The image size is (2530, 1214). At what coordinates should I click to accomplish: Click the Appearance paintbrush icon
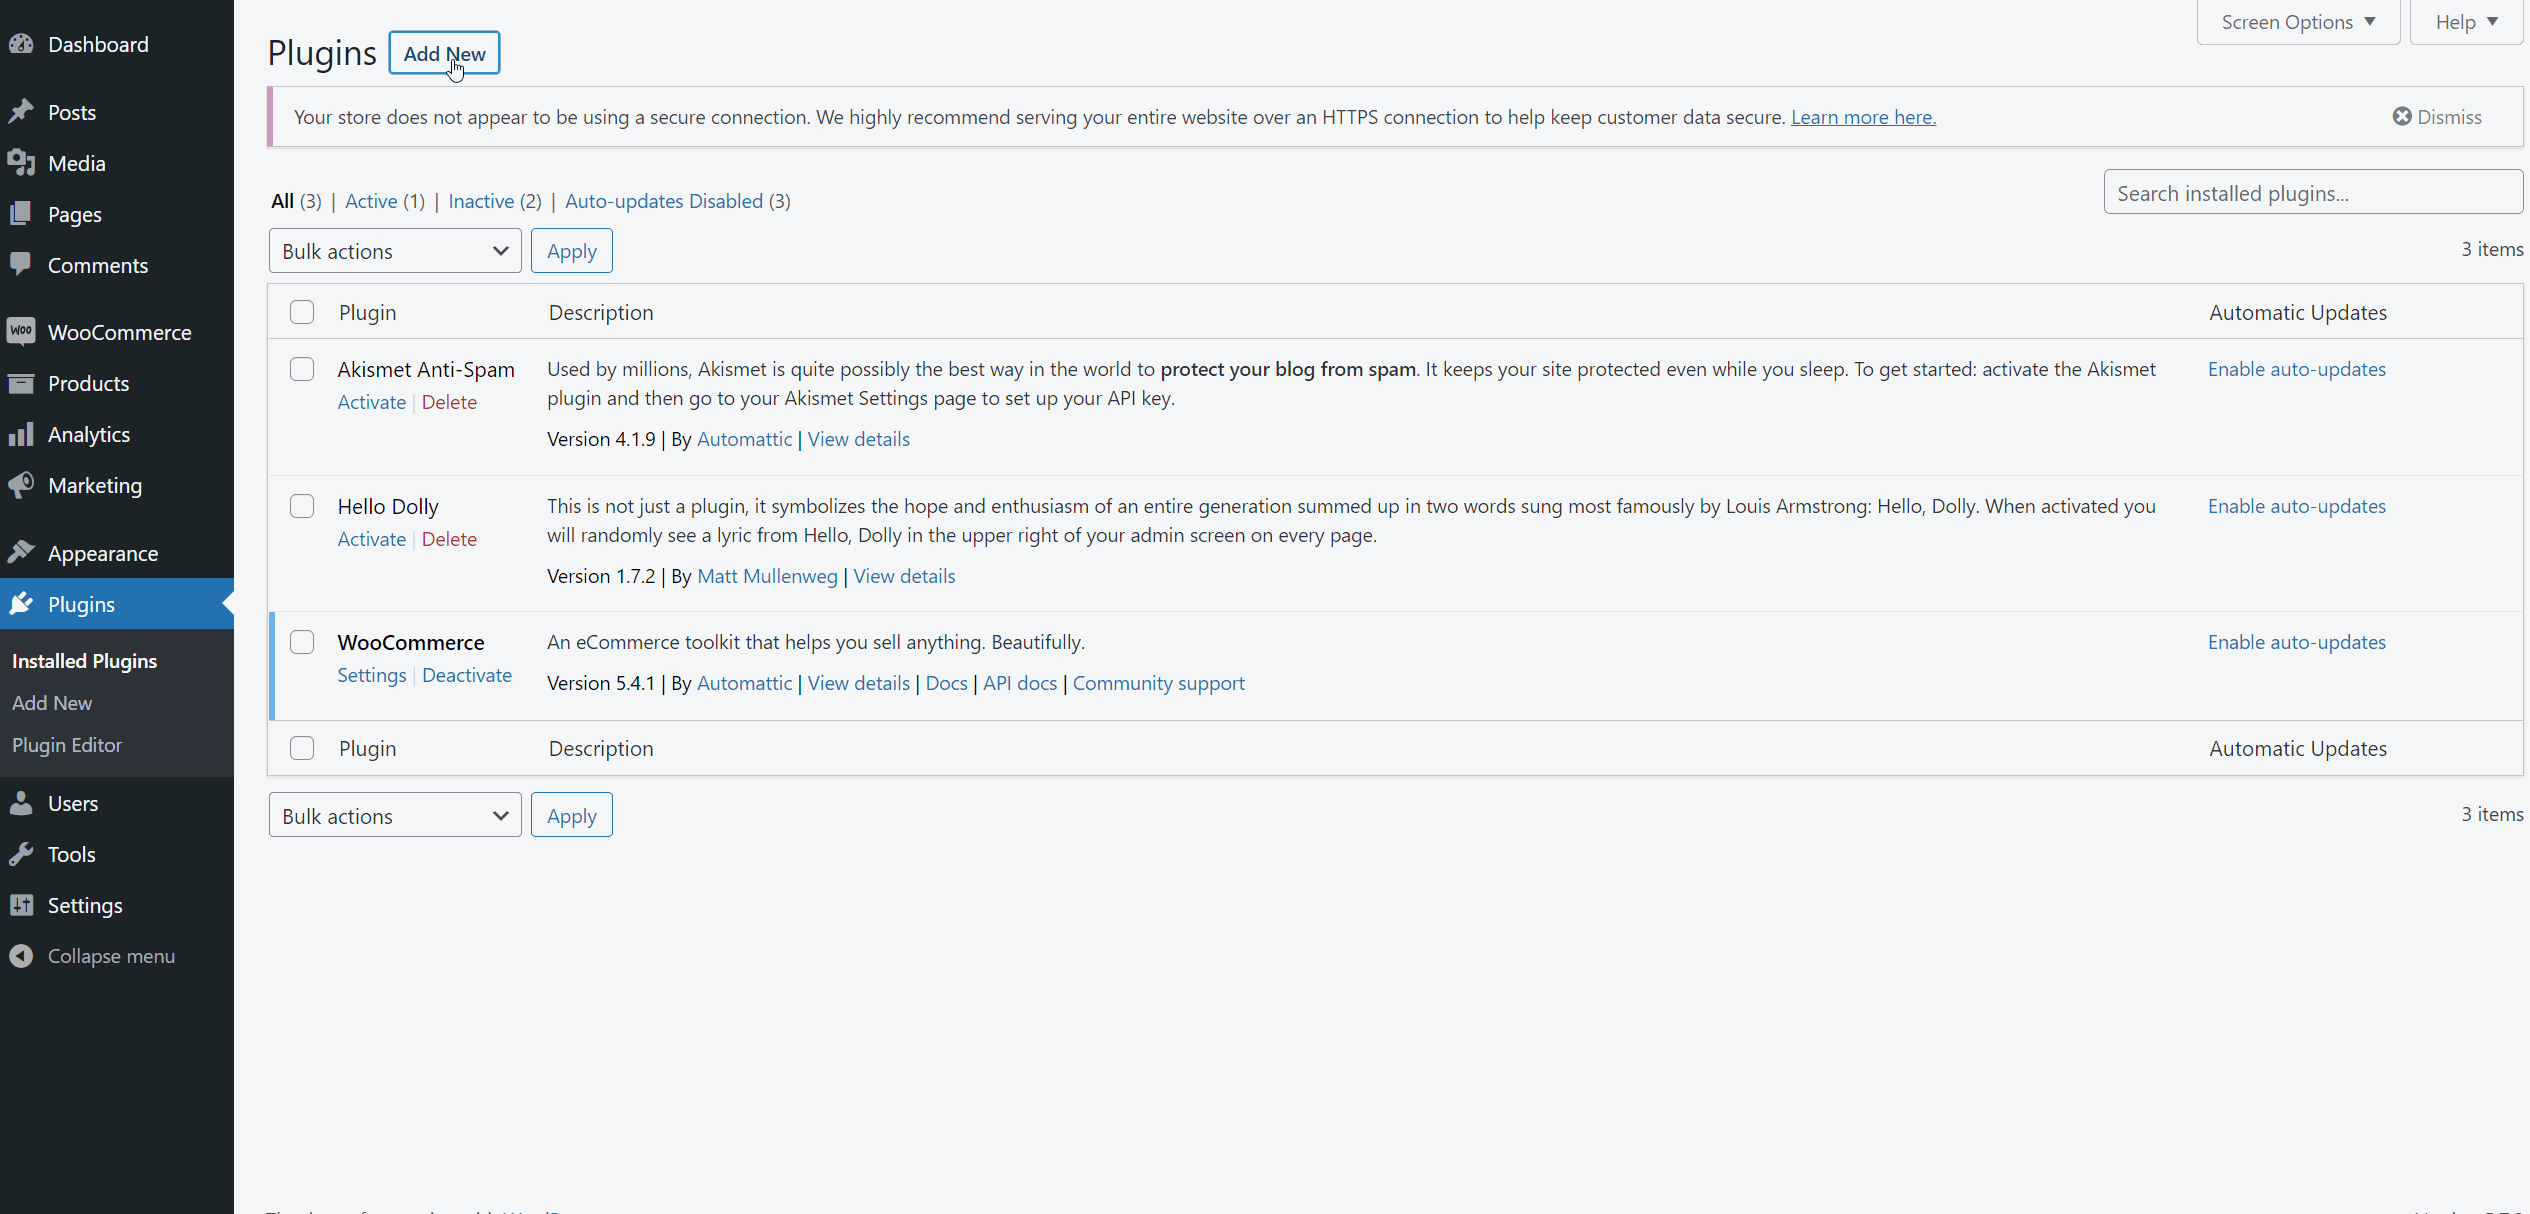coord(21,553)
